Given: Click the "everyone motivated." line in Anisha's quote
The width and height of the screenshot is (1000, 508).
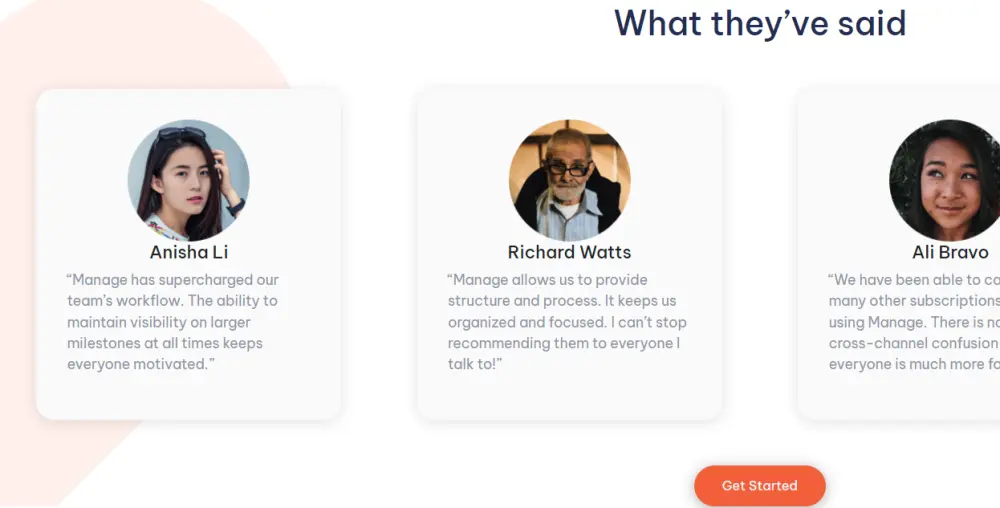Looking at the screenshot, I should [141, 364].
